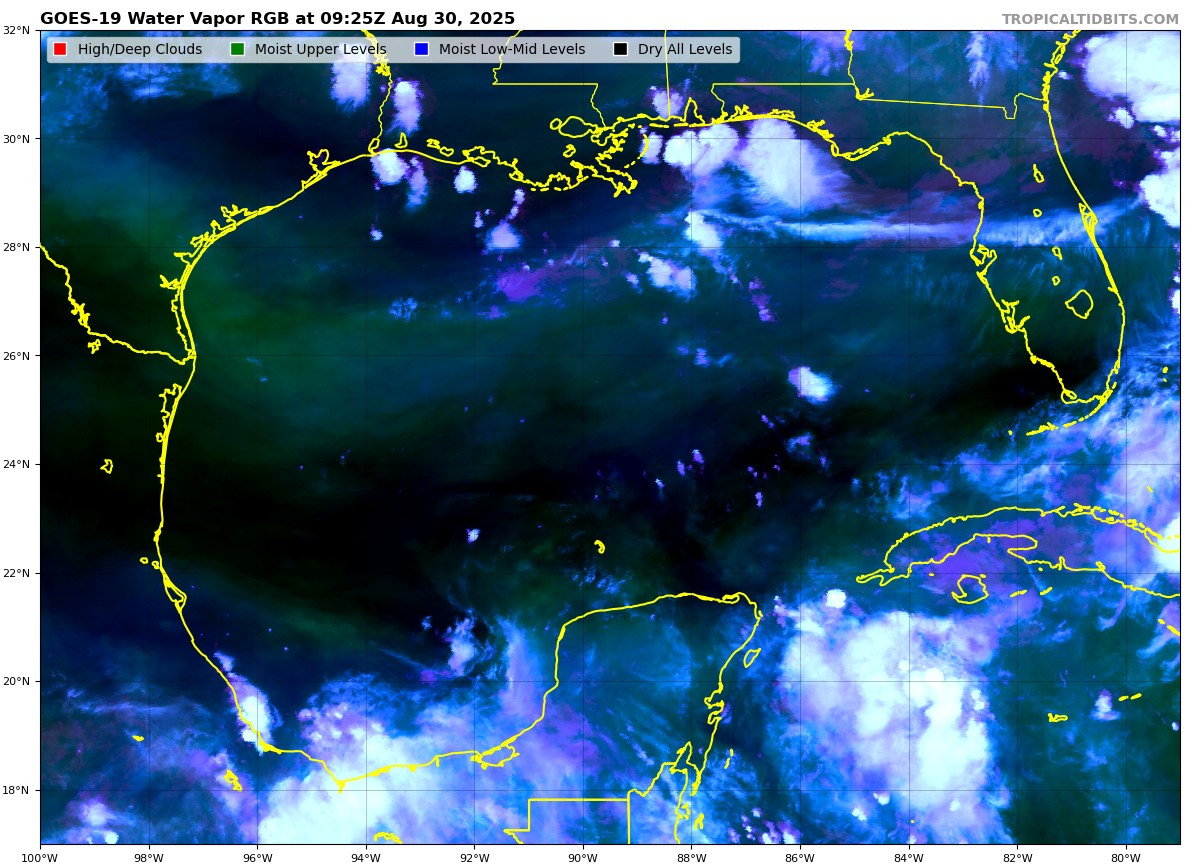Click the 82°W longitude label
The width and height of the screenshot is (1200, 867).
[1017, 857]
